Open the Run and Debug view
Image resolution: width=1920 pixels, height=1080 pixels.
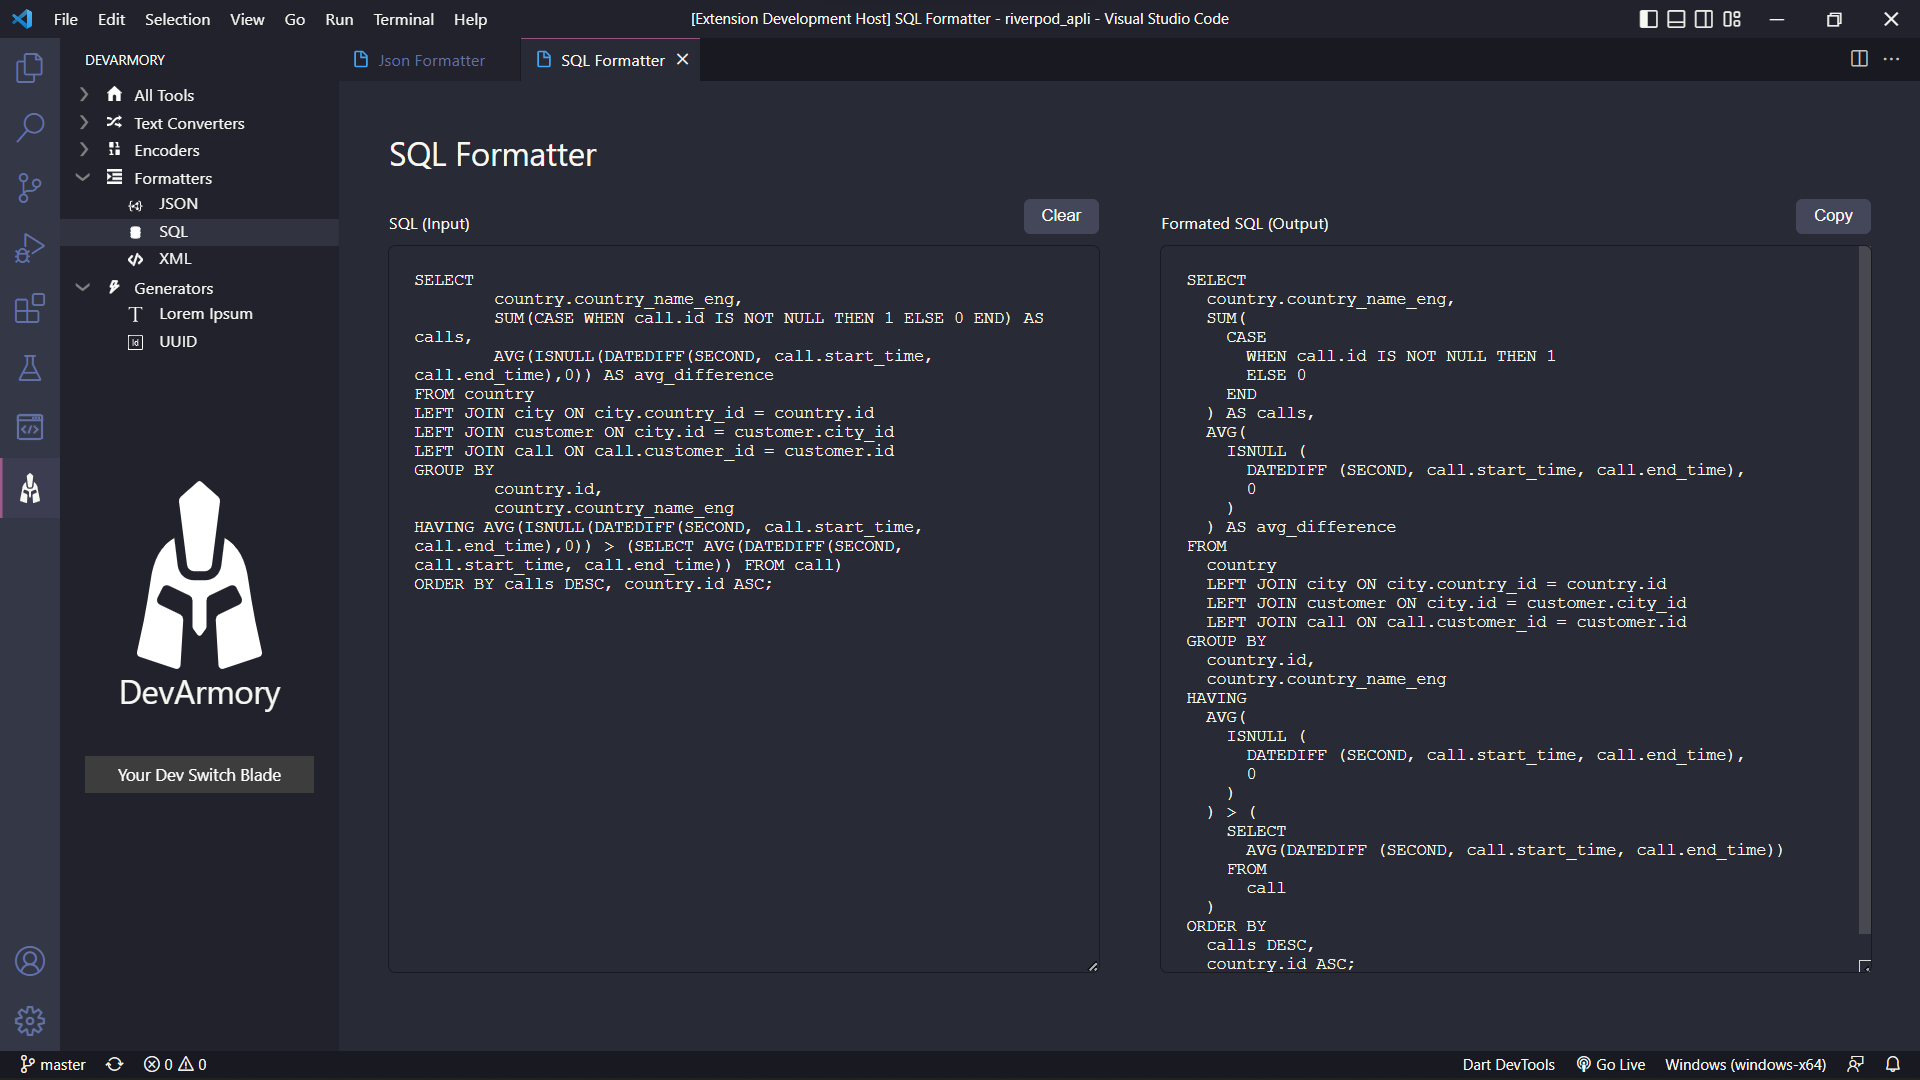(x=30, y=248)
